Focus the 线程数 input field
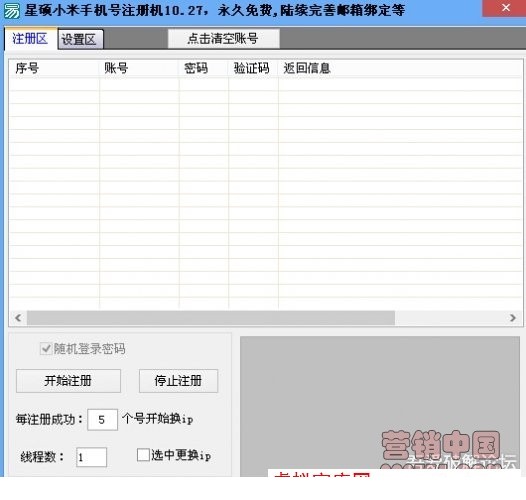The width and height of the screenshot is (526, 500). click(92, 457)
